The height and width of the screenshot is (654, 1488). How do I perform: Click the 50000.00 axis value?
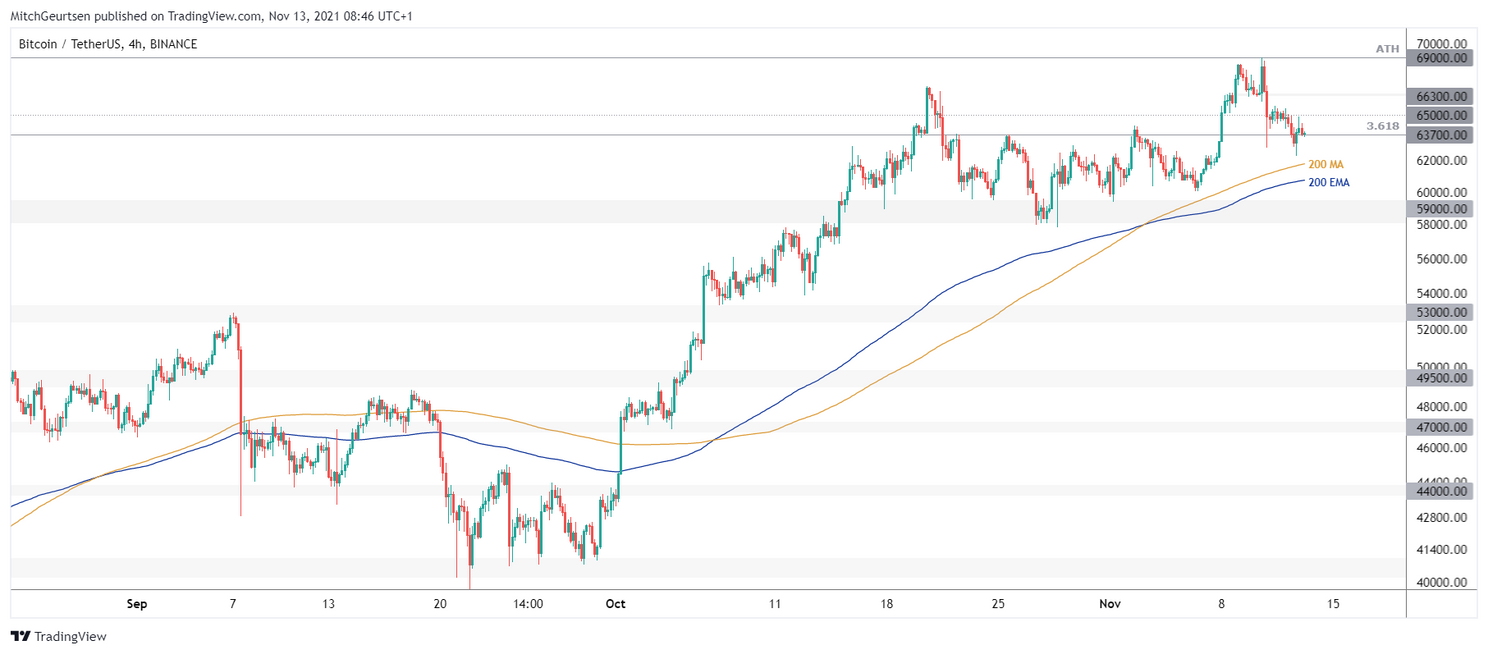coord(1442,367)
